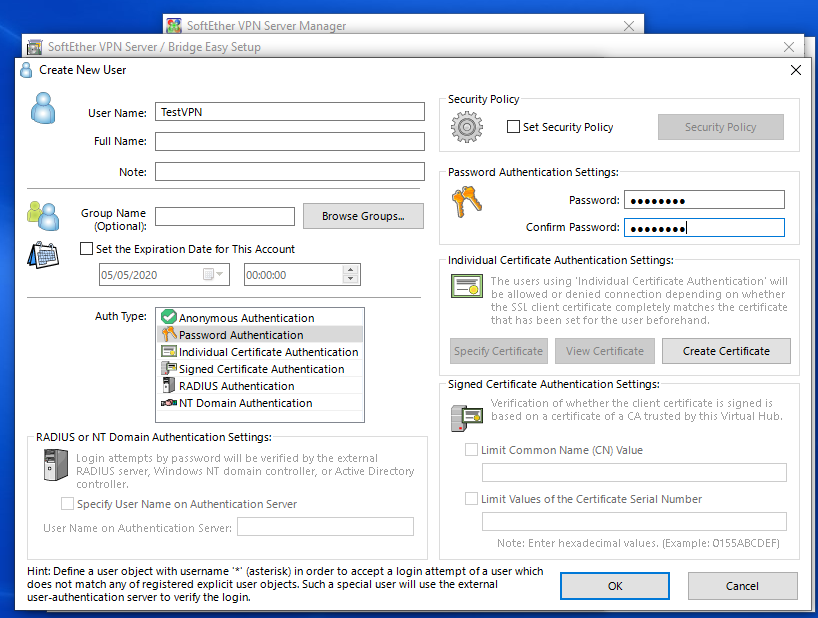Image resolution: width=818 pixels, height=618 pixels.
Task: Select RADIUS Authentication auth type
Action: (x=260, y=386)
